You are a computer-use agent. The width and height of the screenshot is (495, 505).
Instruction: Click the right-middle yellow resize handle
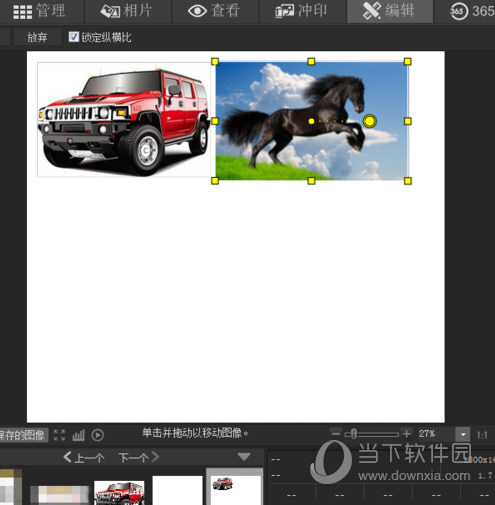[x=407, y=121]
